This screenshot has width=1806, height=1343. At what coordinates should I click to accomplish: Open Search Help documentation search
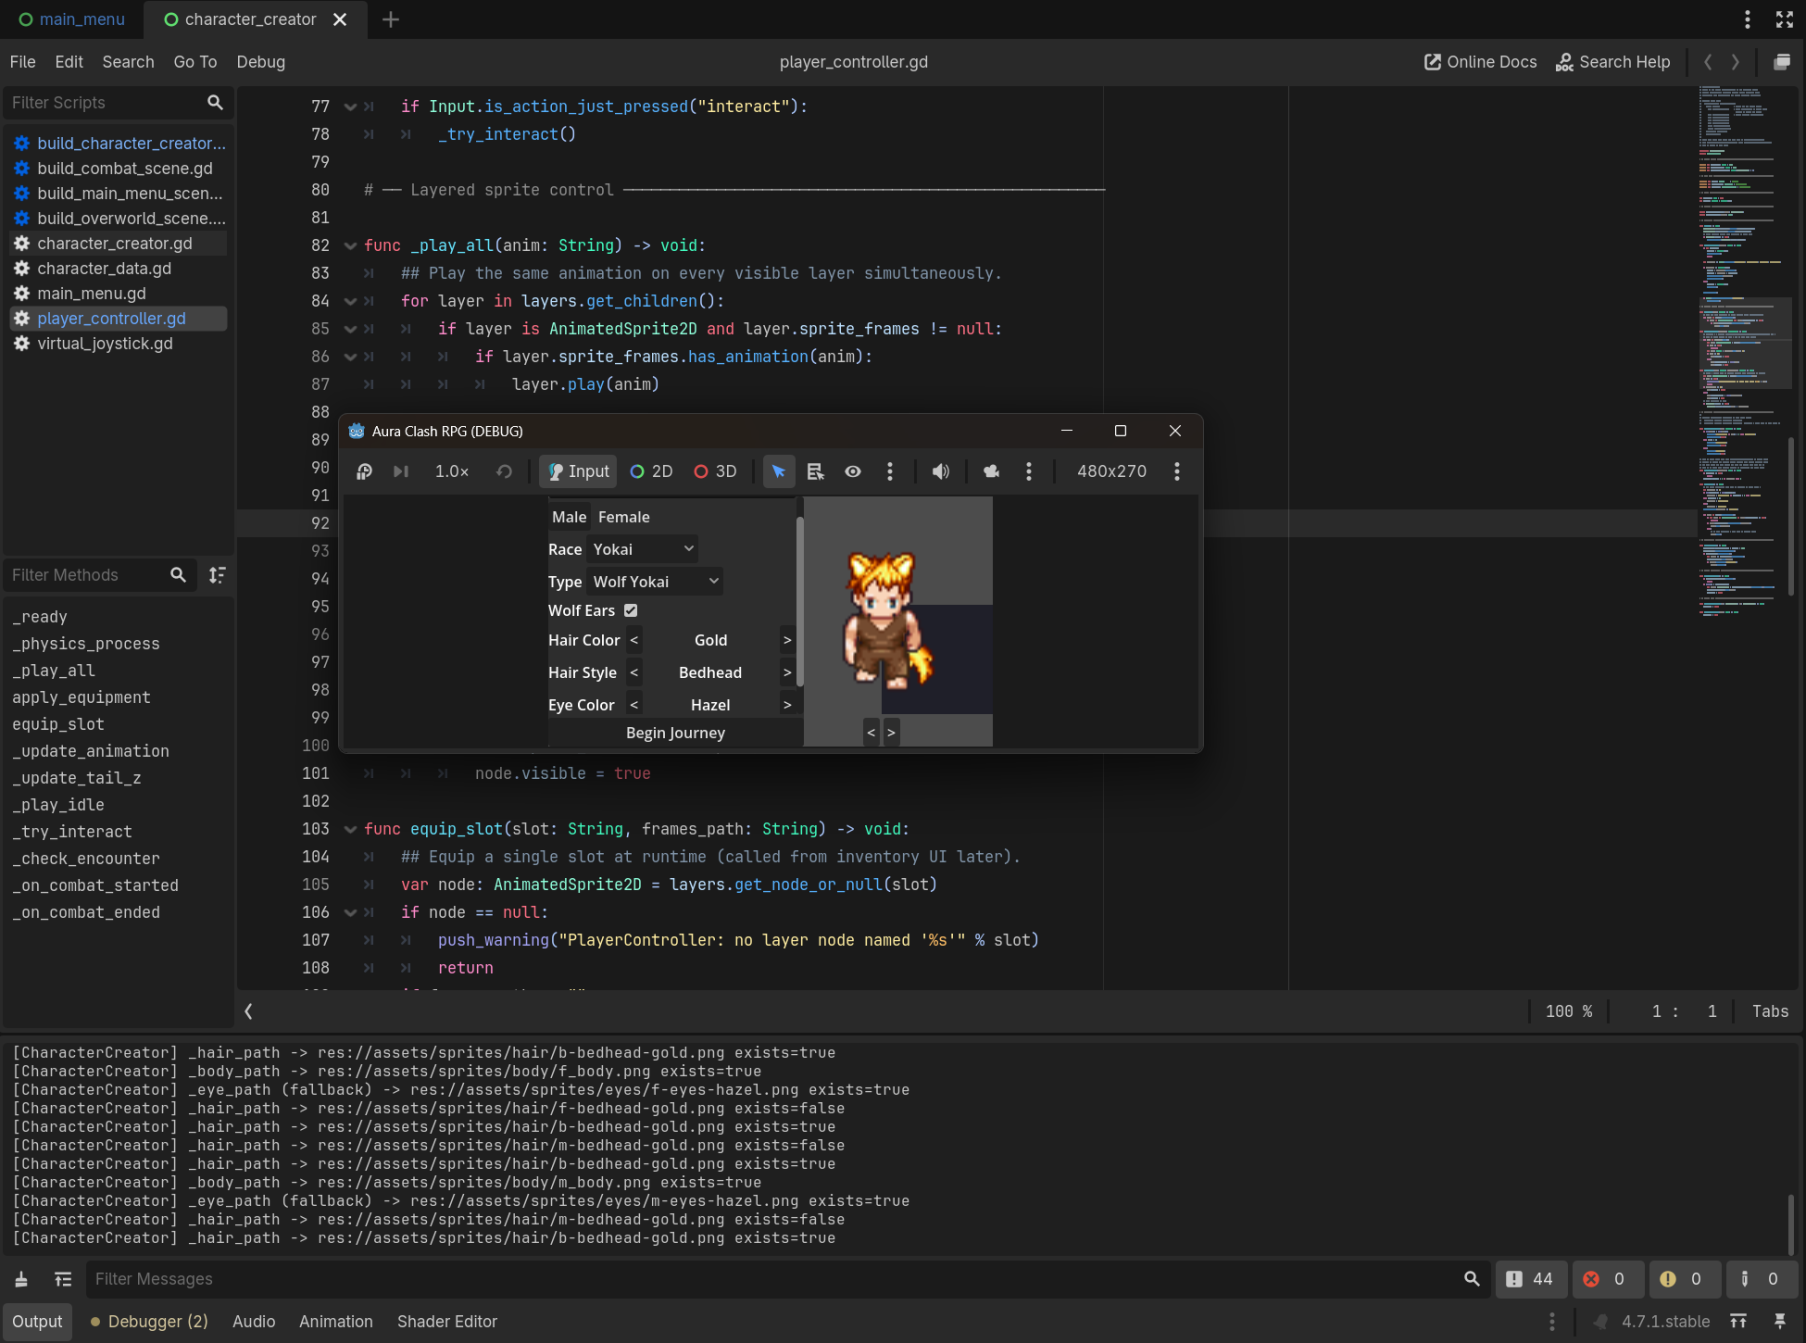tap(1613, 62)
